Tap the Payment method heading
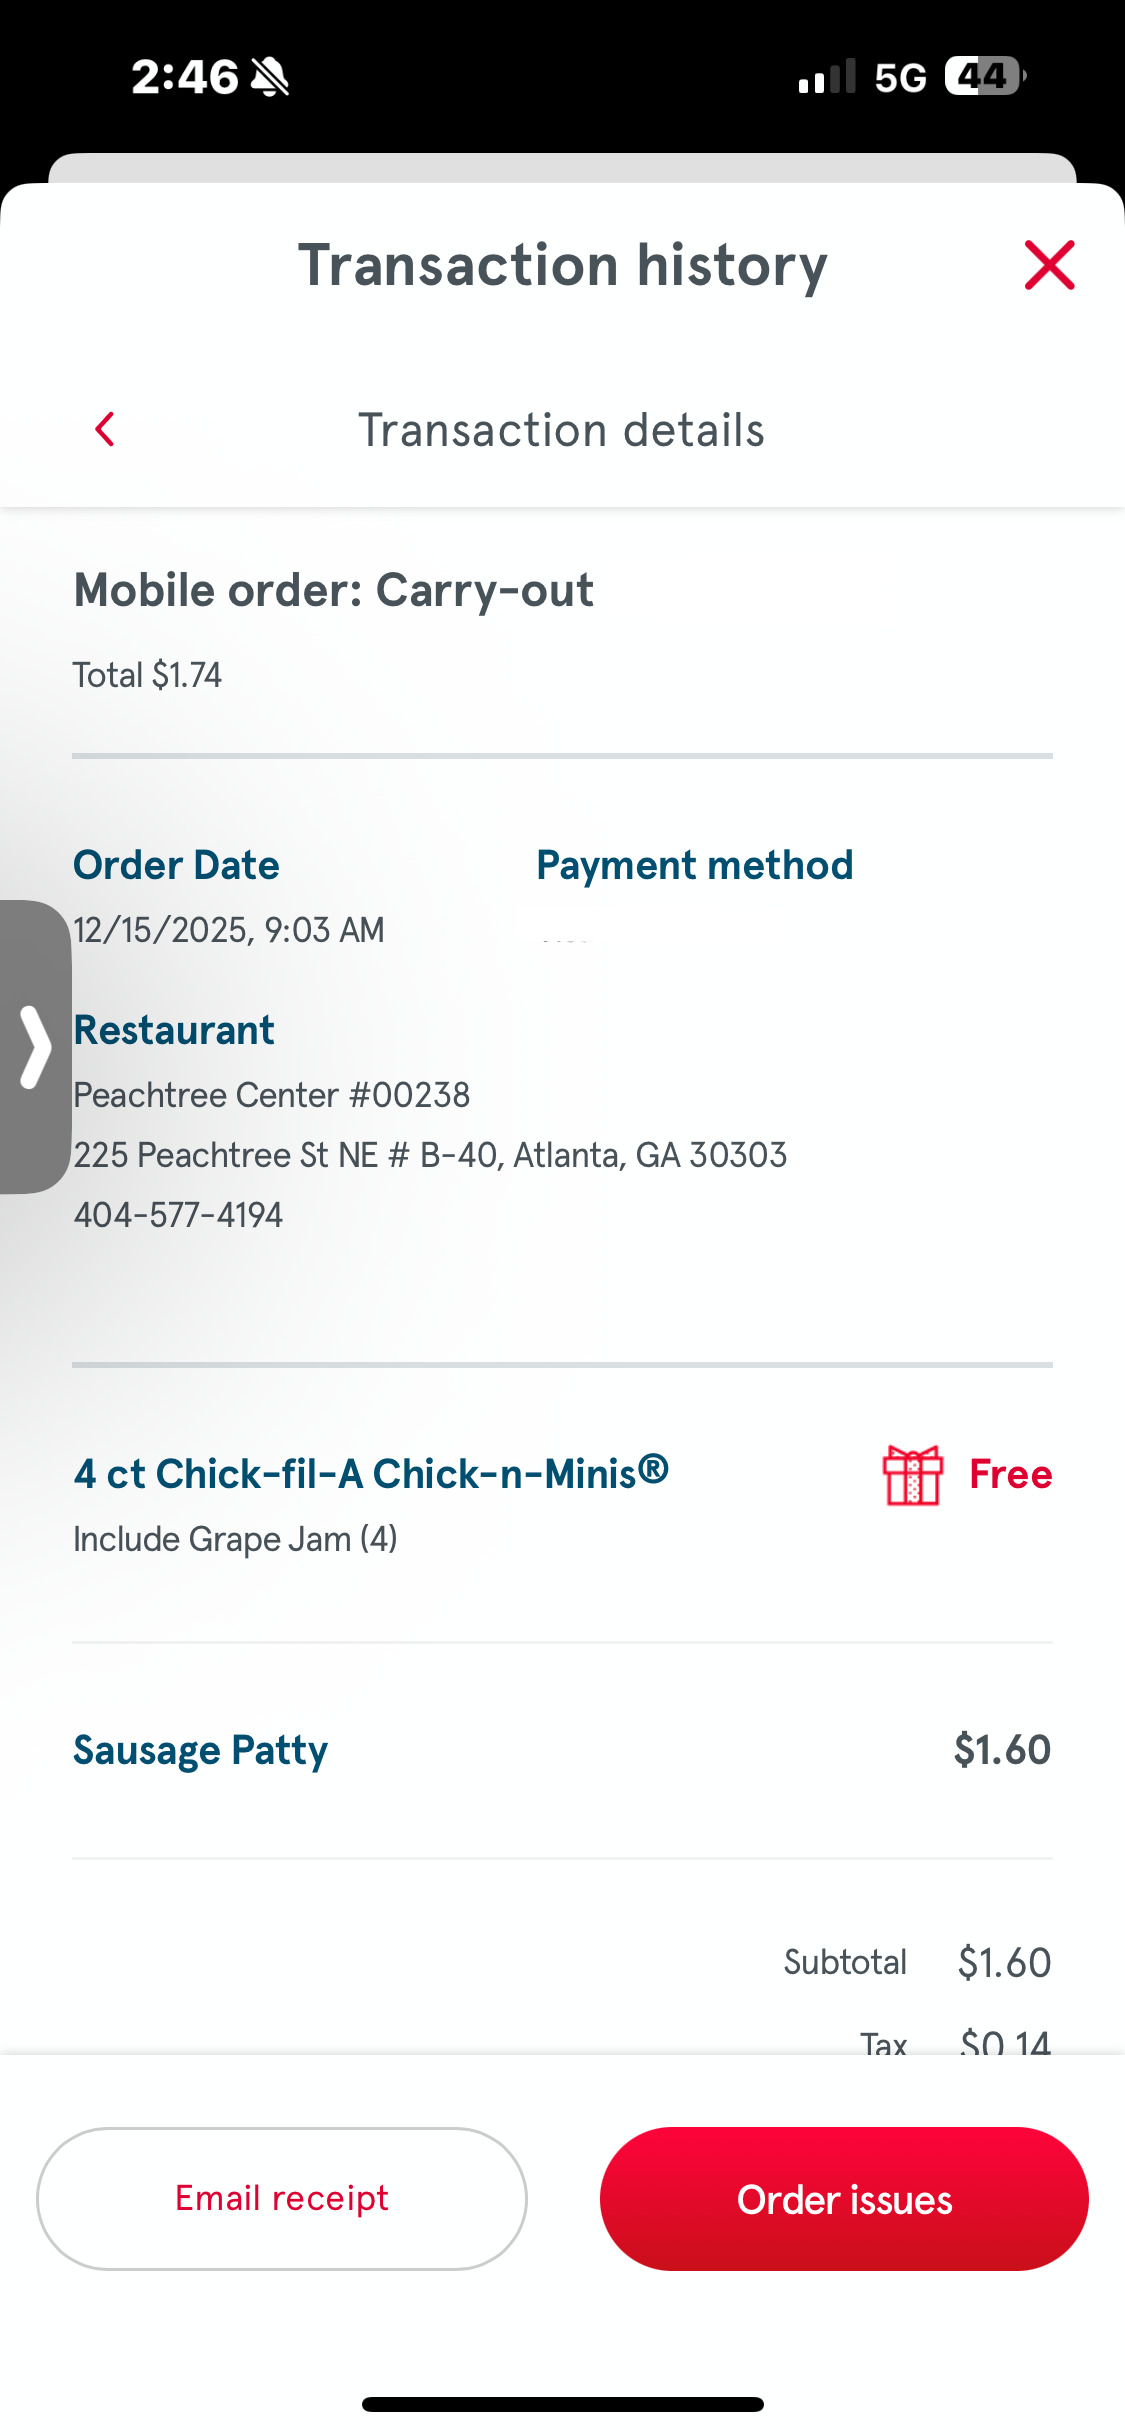1125x2436 pixels. click(694, 865)
